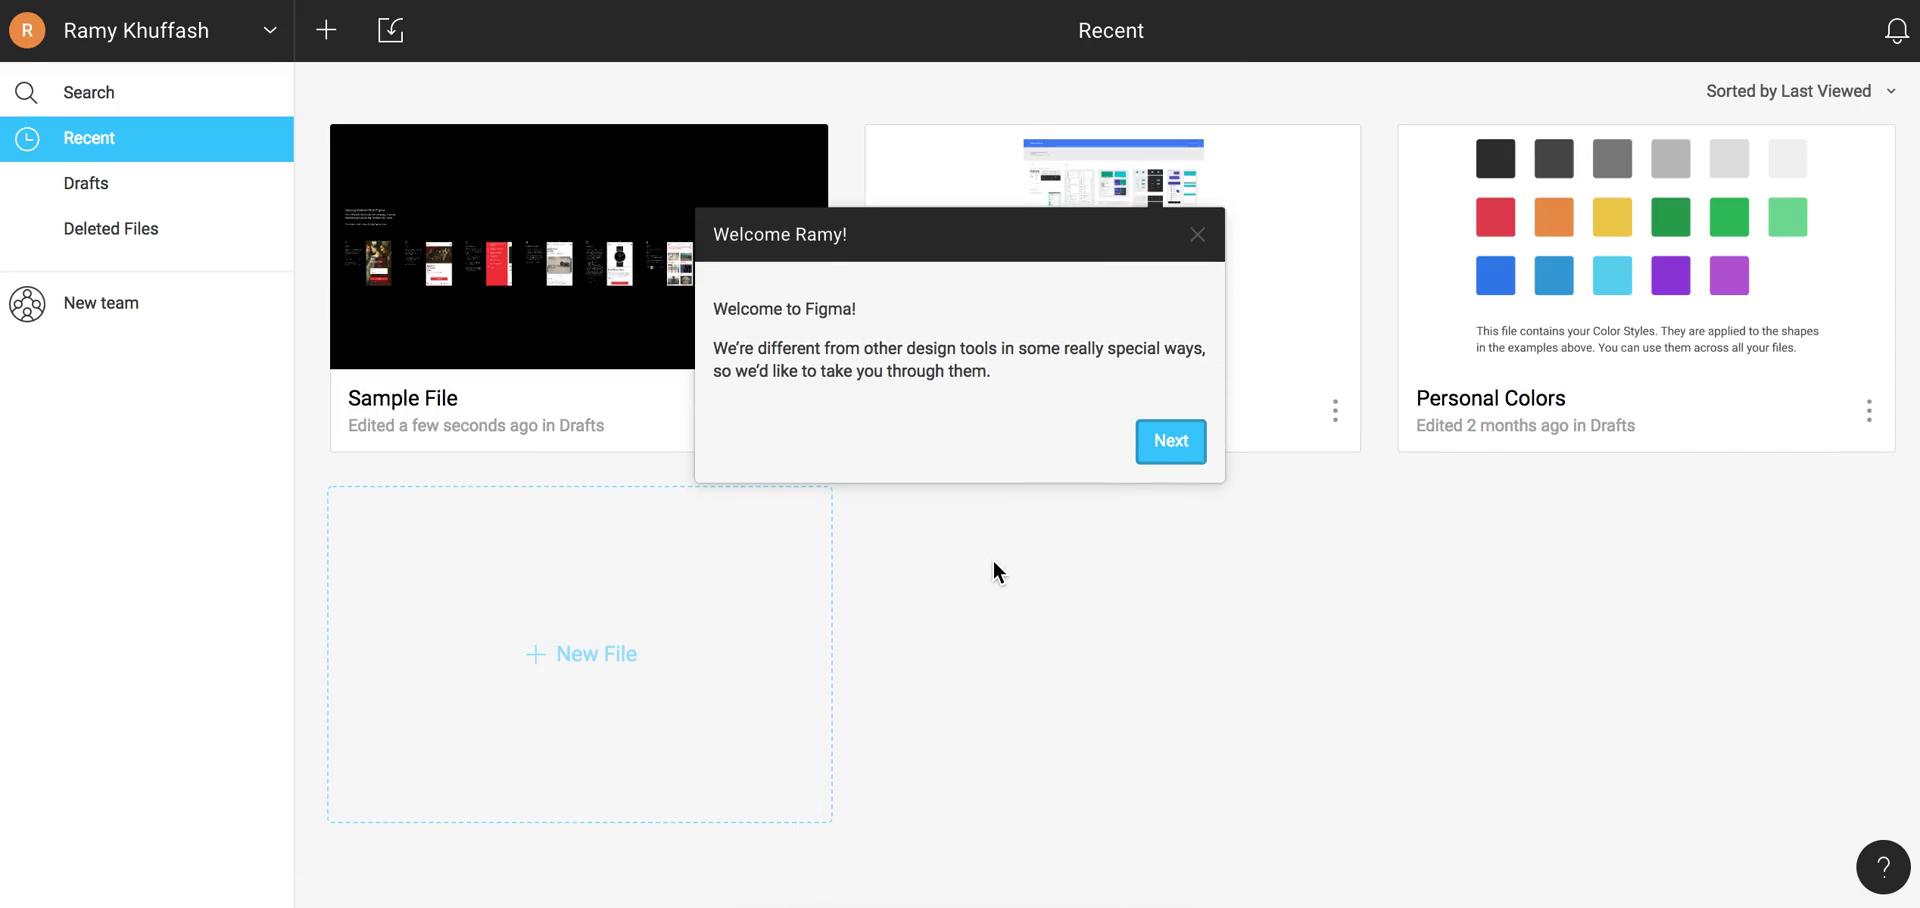Screen dimensions: 1920x908
Task: Open the Drafts section
Action: pyautogui.click(x=85, y=183)
